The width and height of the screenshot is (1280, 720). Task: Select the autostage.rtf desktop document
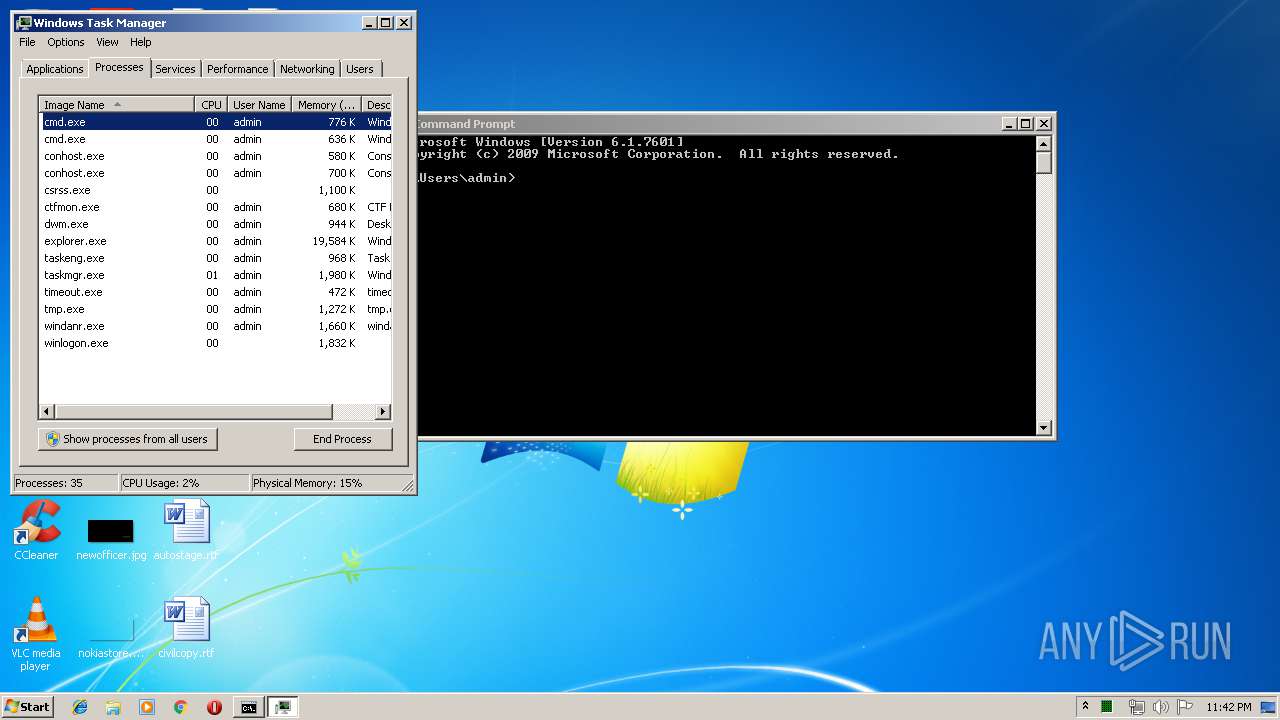[186, 531]
